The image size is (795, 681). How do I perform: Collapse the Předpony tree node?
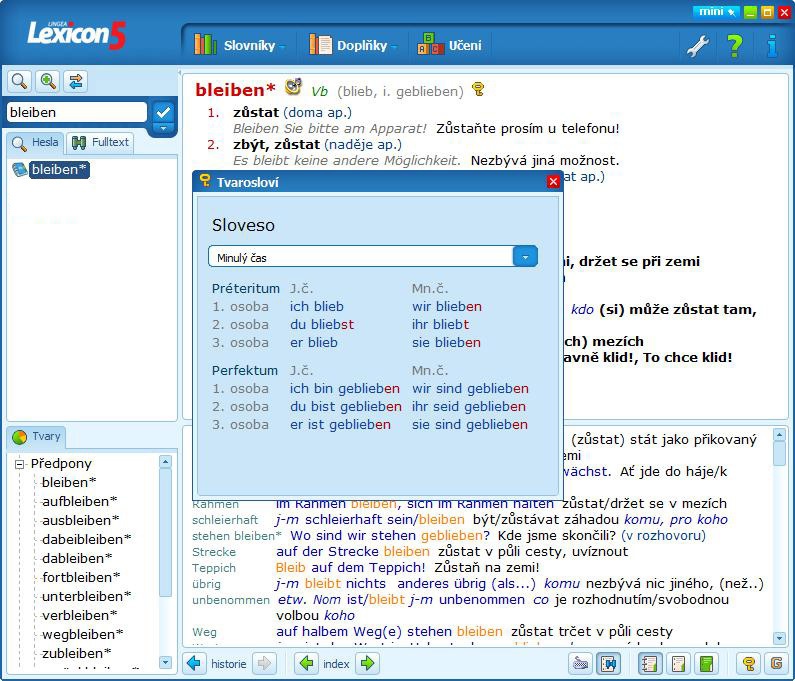click(19, 464)
